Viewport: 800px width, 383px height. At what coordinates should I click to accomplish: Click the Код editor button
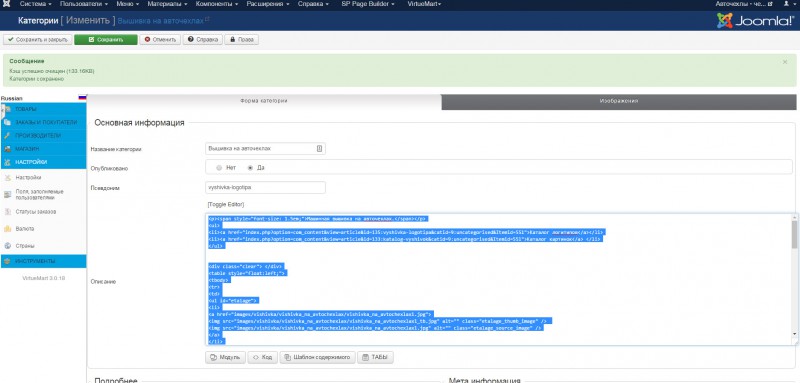click(263, 358)
